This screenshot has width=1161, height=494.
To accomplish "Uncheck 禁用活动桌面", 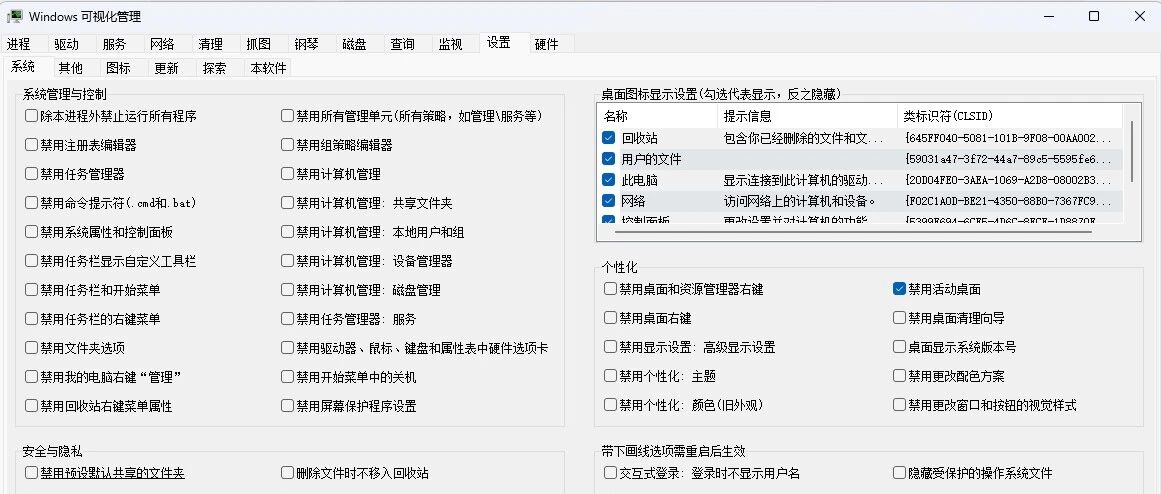I will (x=900, y=289).
